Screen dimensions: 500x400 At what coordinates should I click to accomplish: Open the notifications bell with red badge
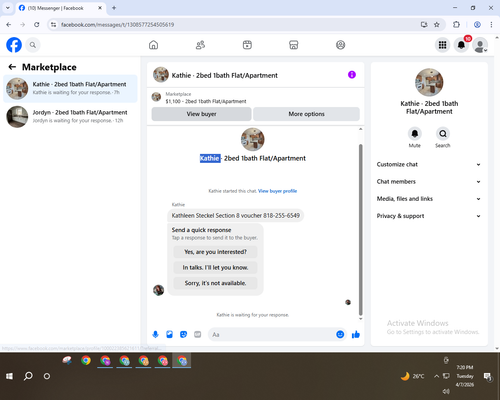(x=461, y=45)
